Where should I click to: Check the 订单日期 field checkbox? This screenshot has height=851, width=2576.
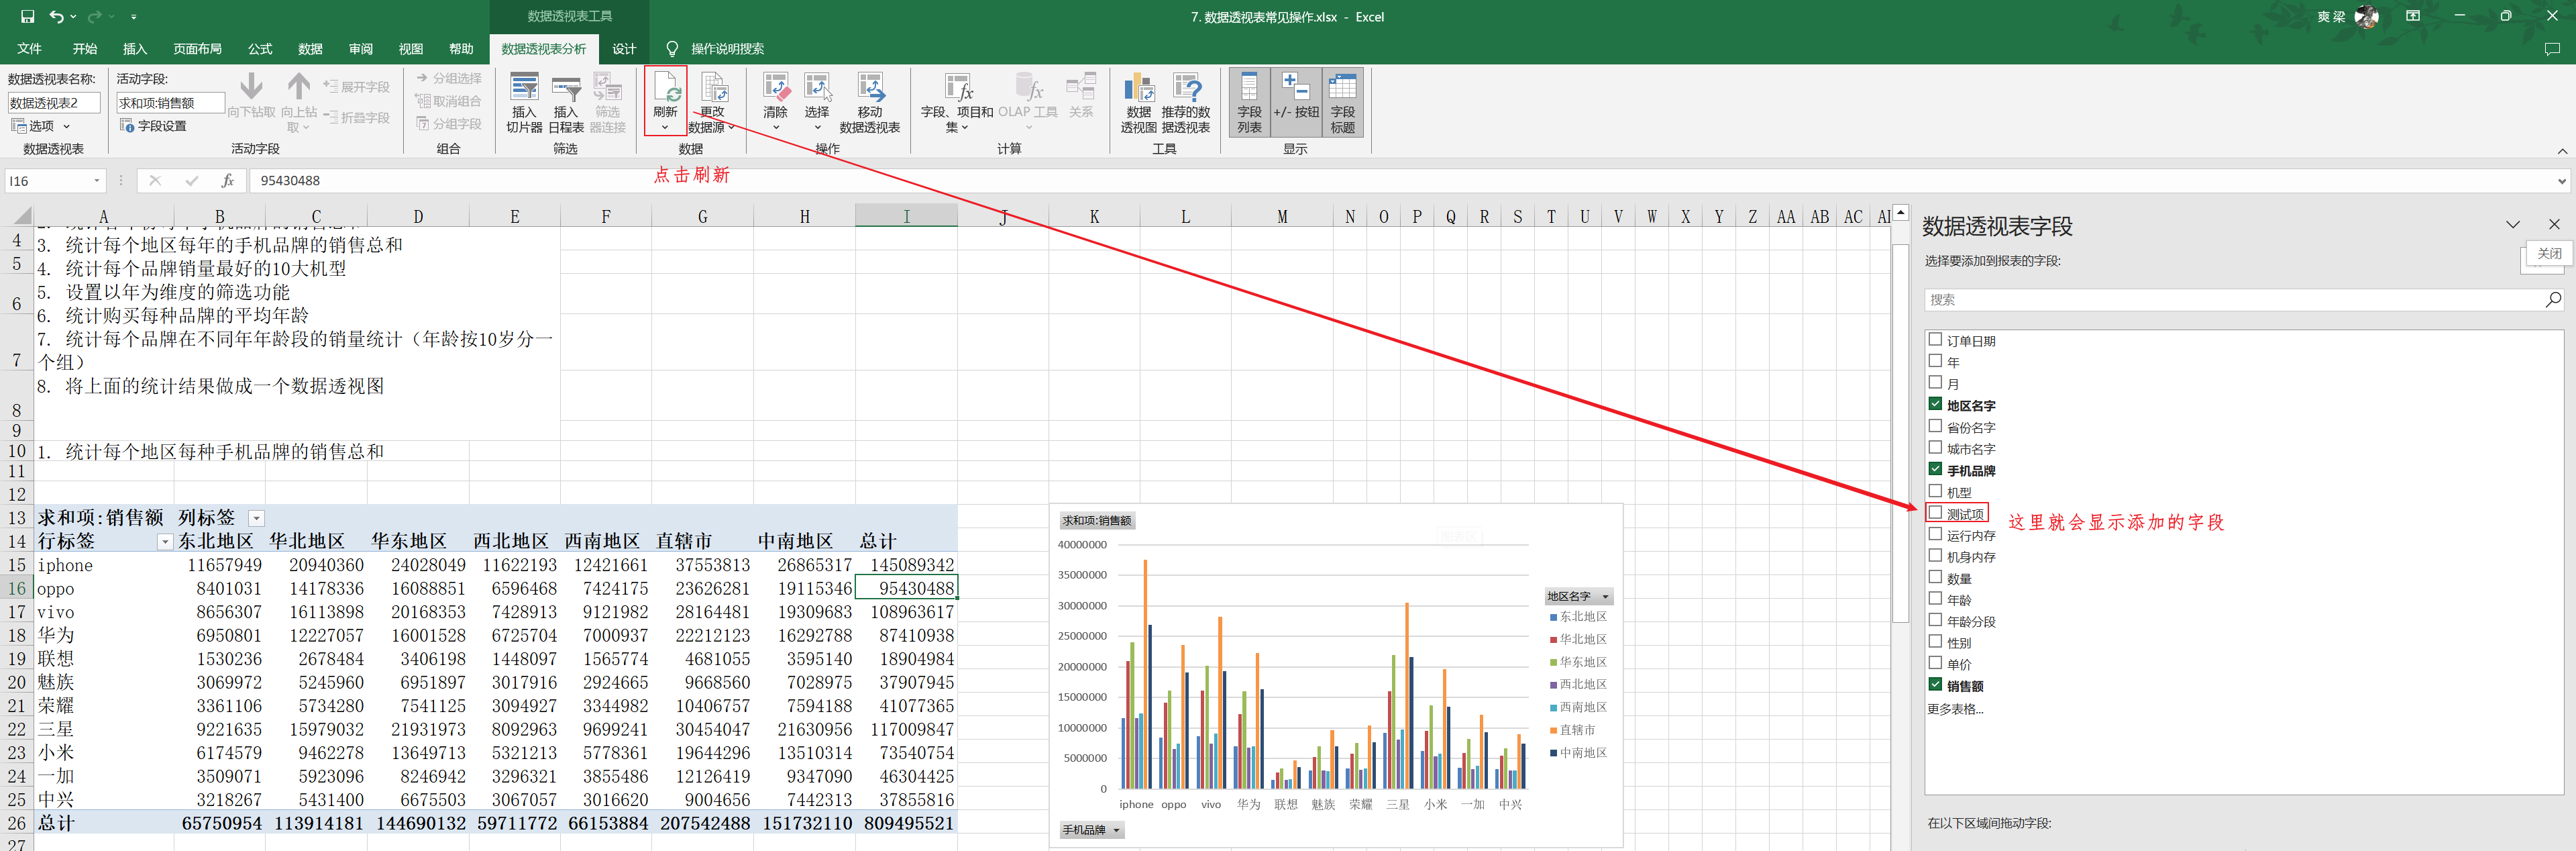(1935, 340)
